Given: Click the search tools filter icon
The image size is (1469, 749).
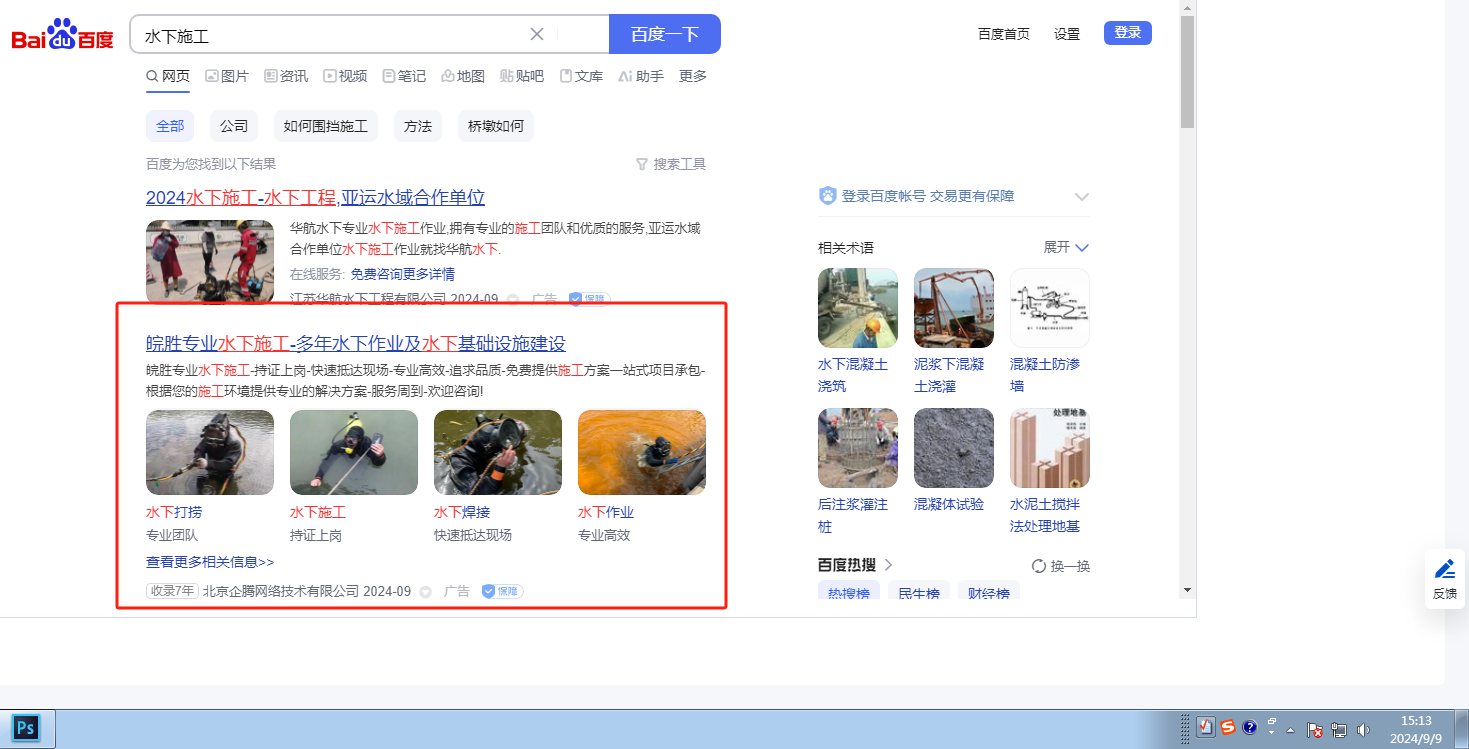Looking at the screenshot, I should pyautogui.click(x=642, y=164).
